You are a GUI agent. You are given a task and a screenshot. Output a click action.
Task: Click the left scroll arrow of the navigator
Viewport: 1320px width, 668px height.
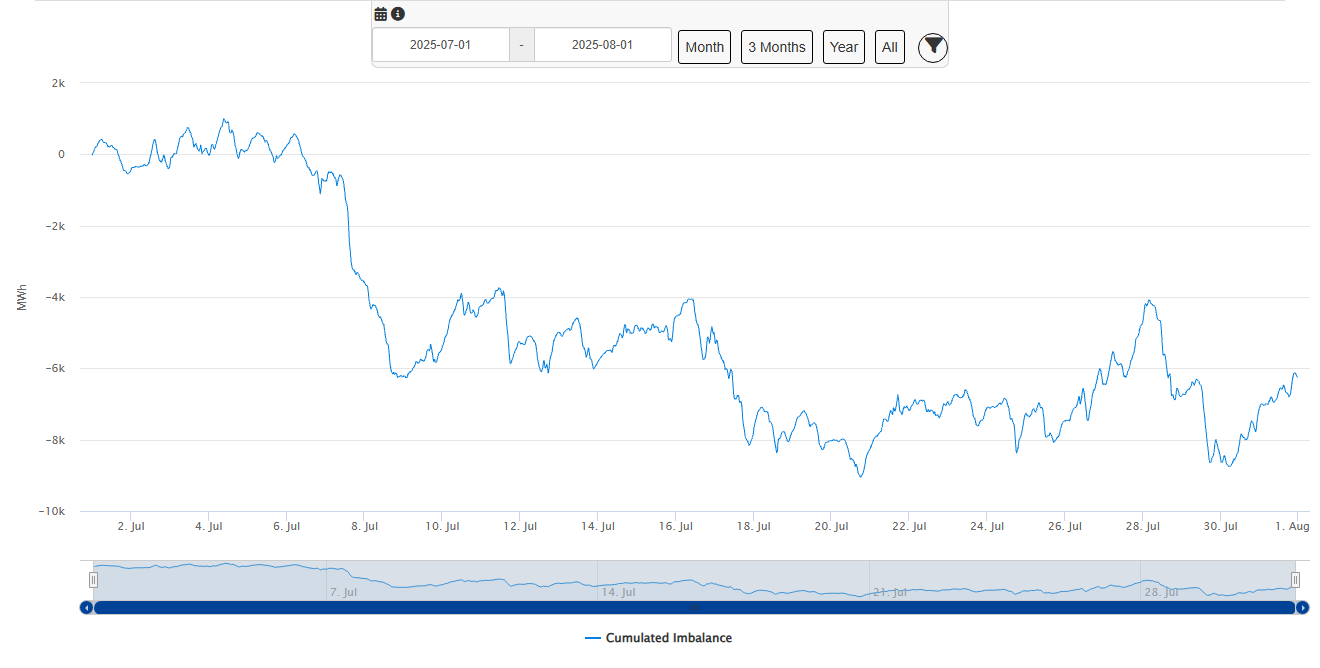click(x=87, y=607)
